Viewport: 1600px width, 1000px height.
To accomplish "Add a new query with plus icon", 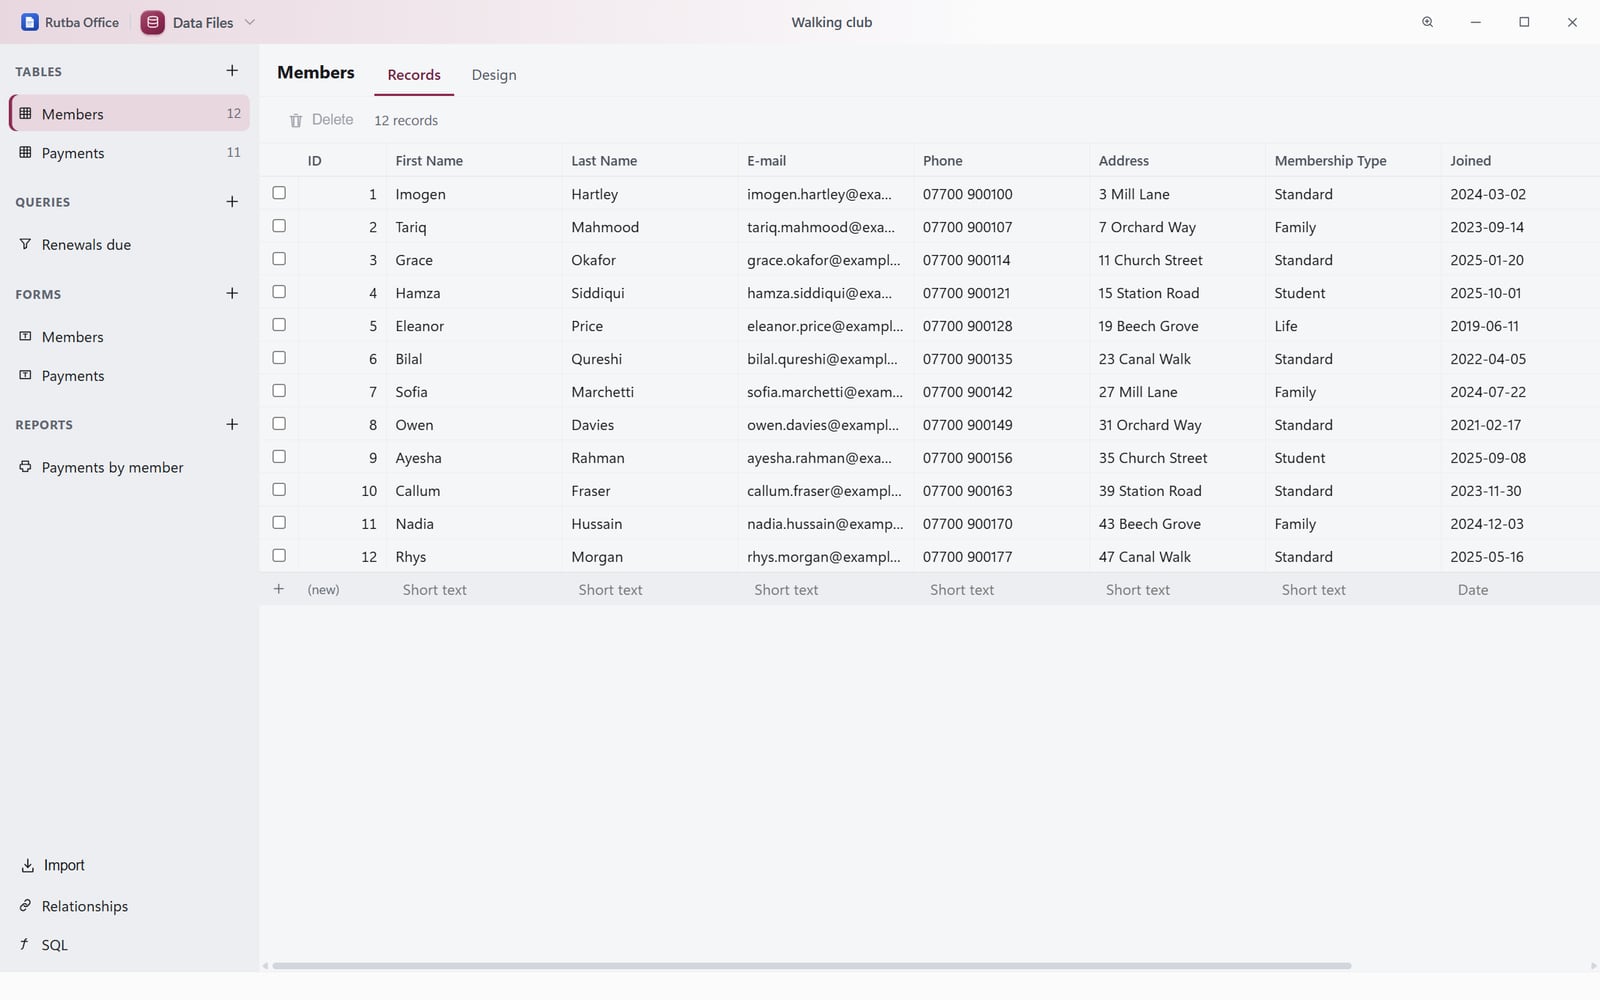I will tap(232, 202).
